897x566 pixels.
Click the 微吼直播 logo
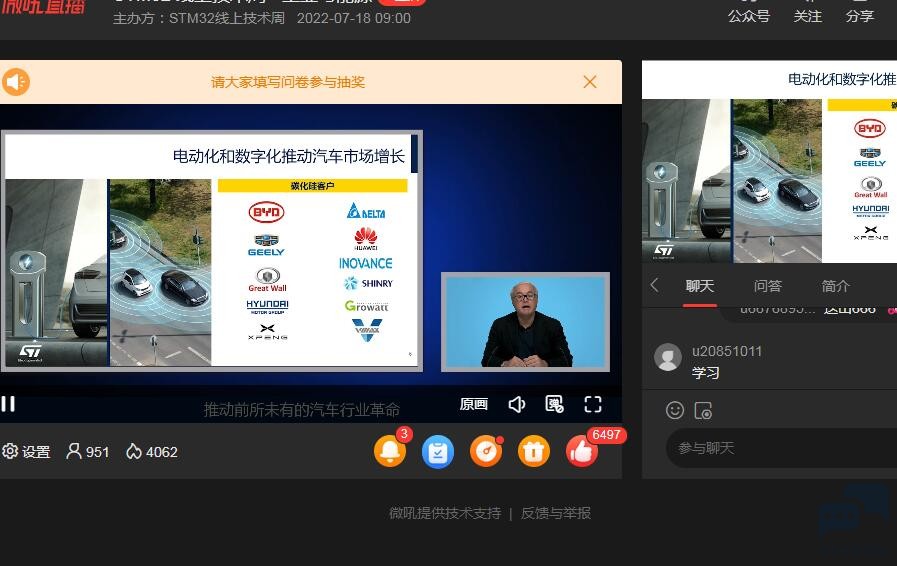pyautogui.click(x=43, y=7)
